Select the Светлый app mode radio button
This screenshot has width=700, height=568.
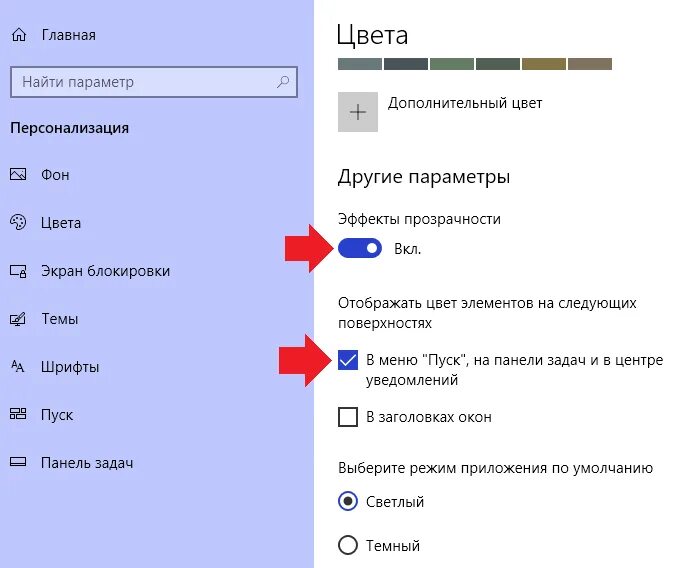pyautogui.click(x=348, y=501)
